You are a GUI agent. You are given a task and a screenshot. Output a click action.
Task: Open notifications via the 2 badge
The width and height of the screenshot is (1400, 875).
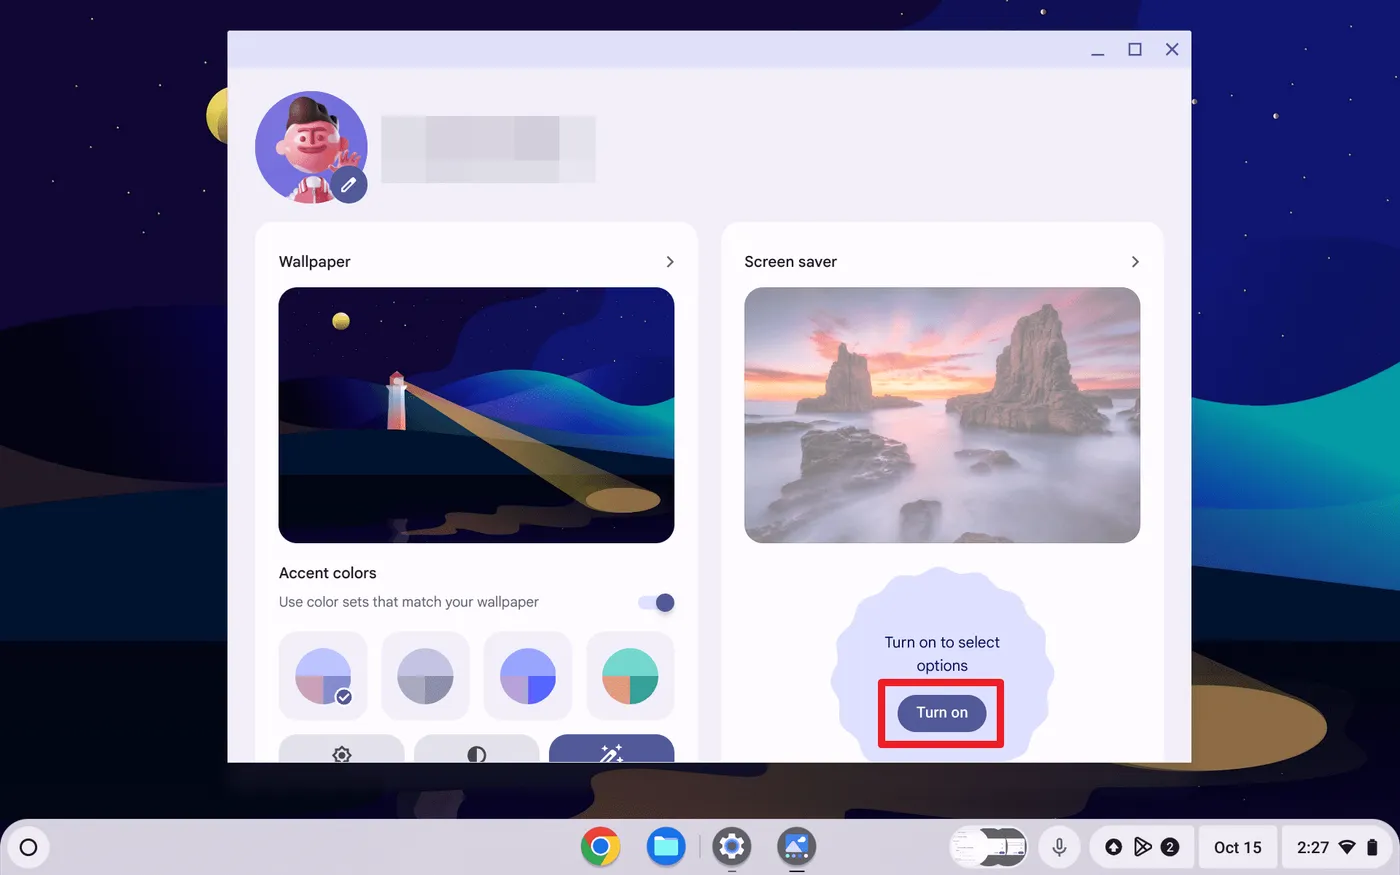[x=1170, y=848]
